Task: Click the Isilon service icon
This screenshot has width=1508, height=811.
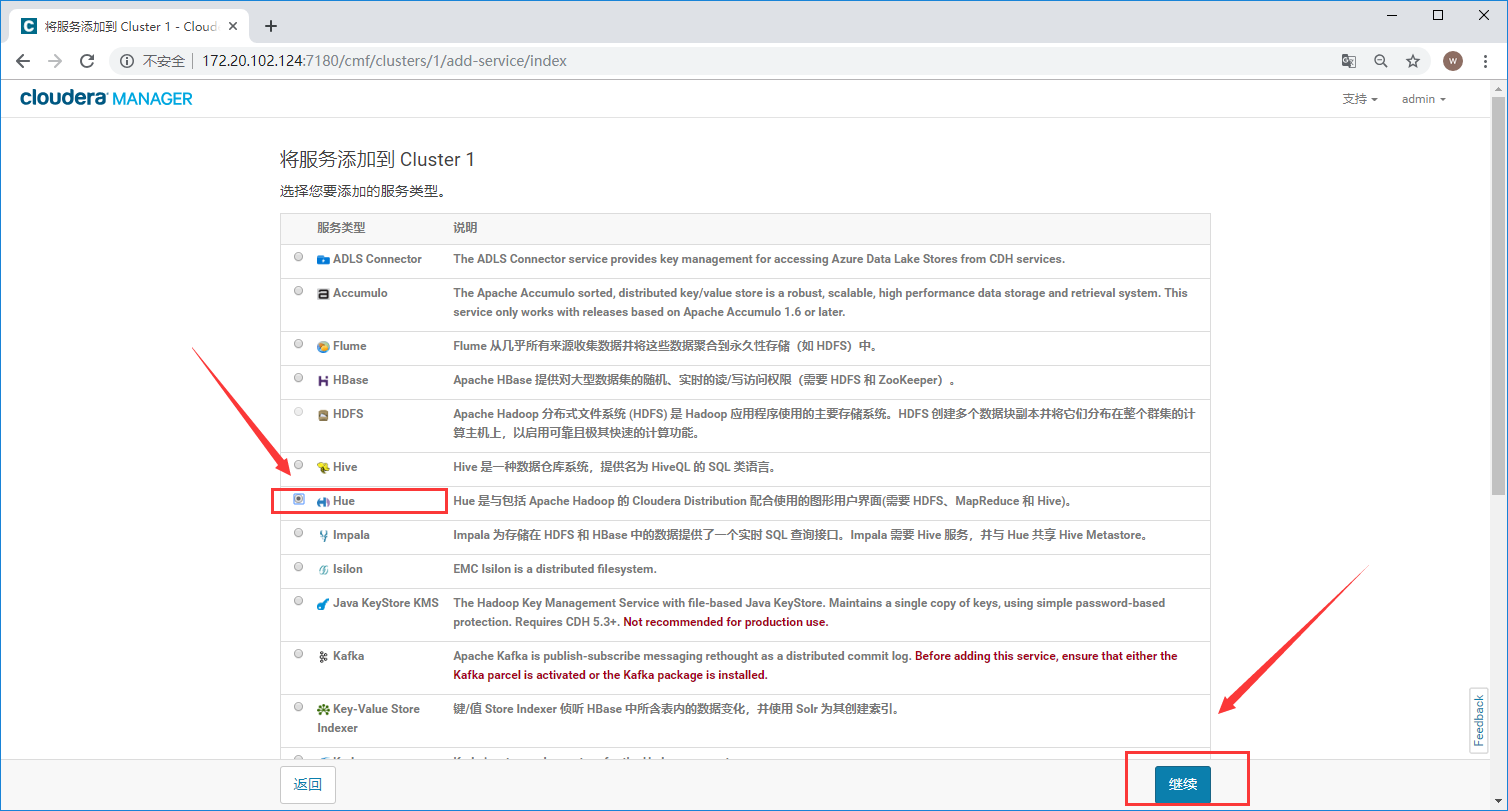Action: click(323, 570)
